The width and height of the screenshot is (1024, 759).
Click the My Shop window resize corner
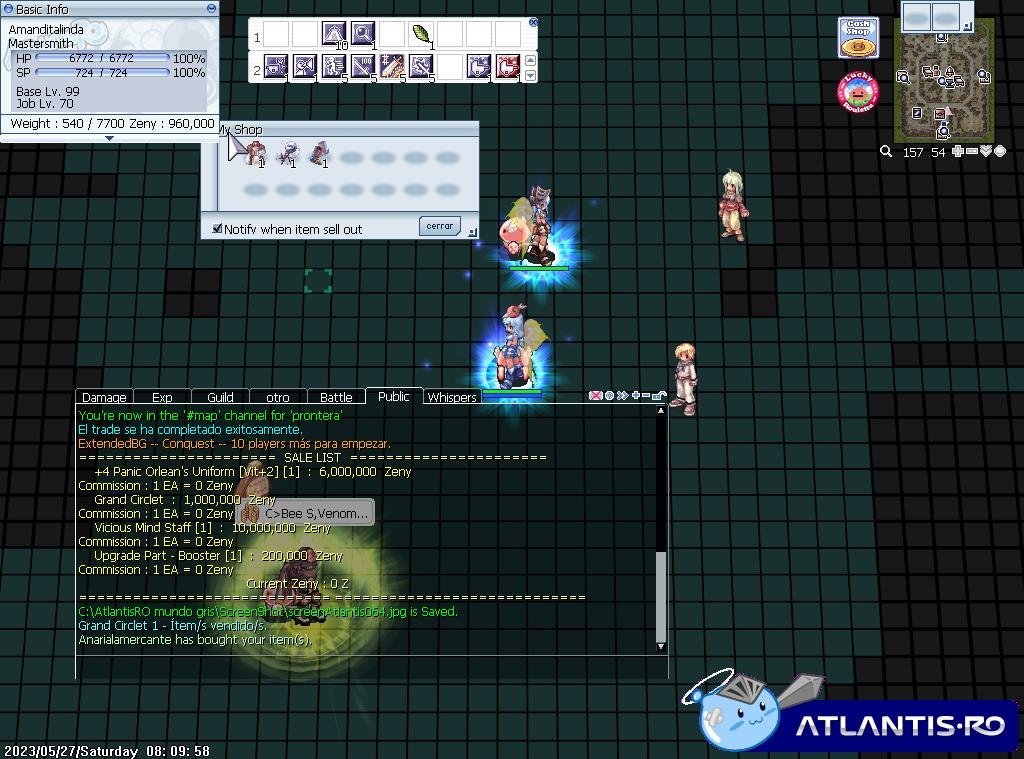point(473,233)
